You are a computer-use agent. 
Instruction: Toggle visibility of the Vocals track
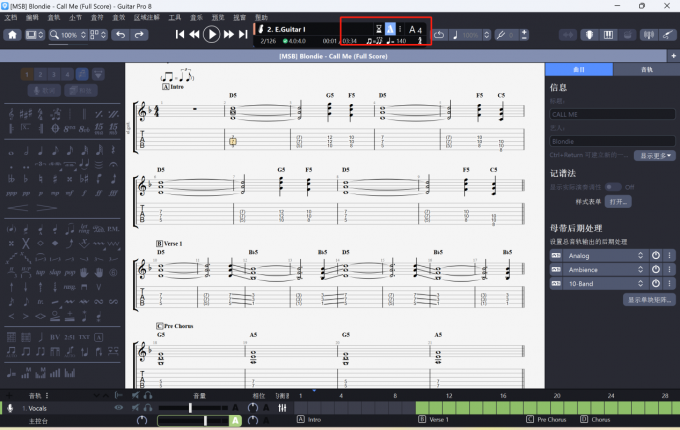tap(119, 408)
